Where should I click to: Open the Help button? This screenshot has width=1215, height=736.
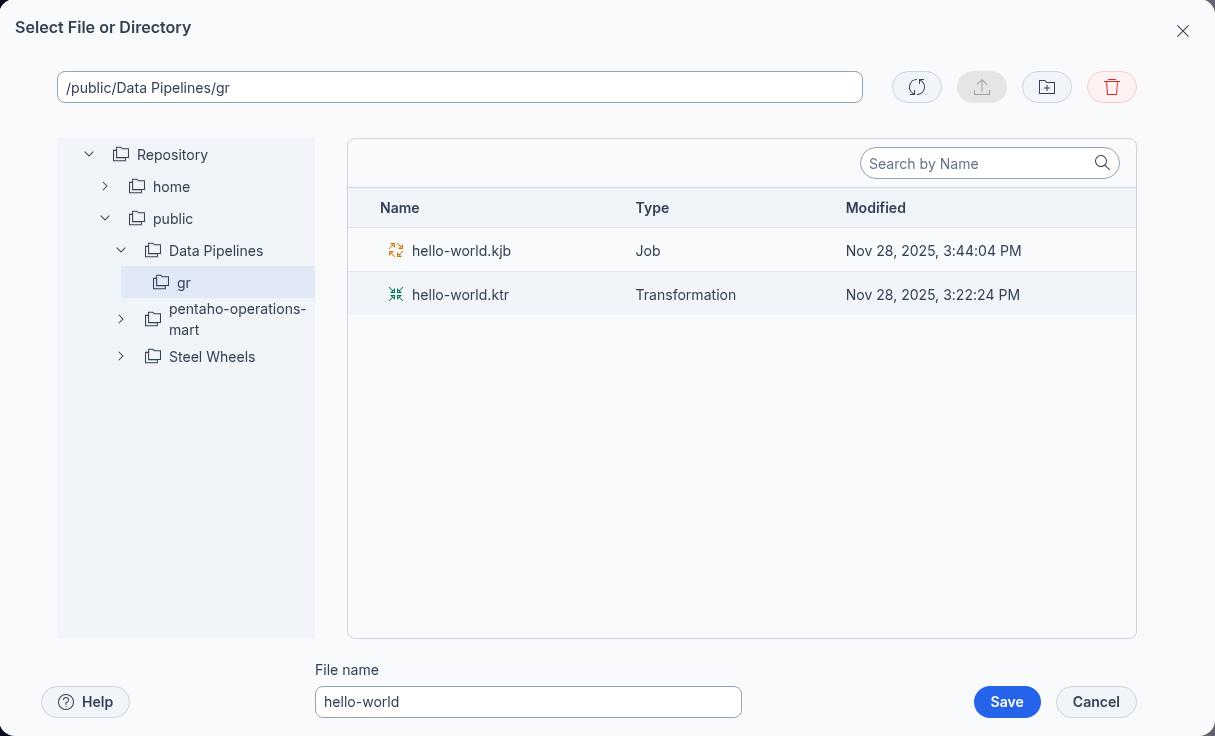tap(85, 702)
